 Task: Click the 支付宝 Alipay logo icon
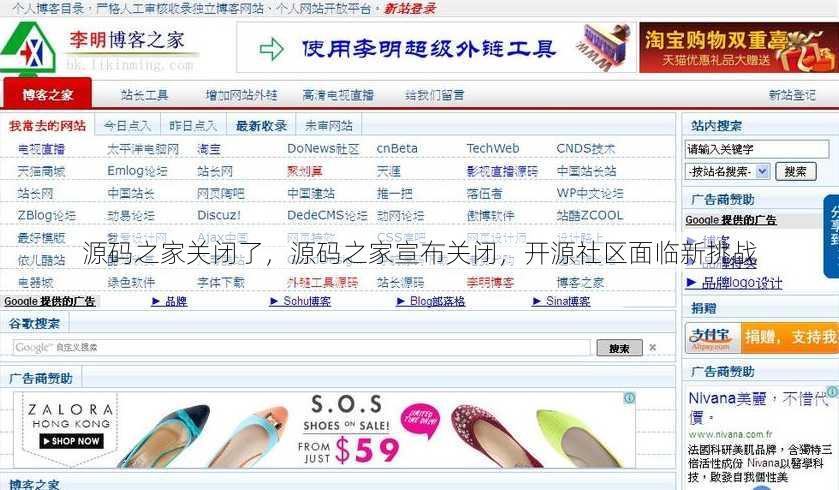point(712,338)
